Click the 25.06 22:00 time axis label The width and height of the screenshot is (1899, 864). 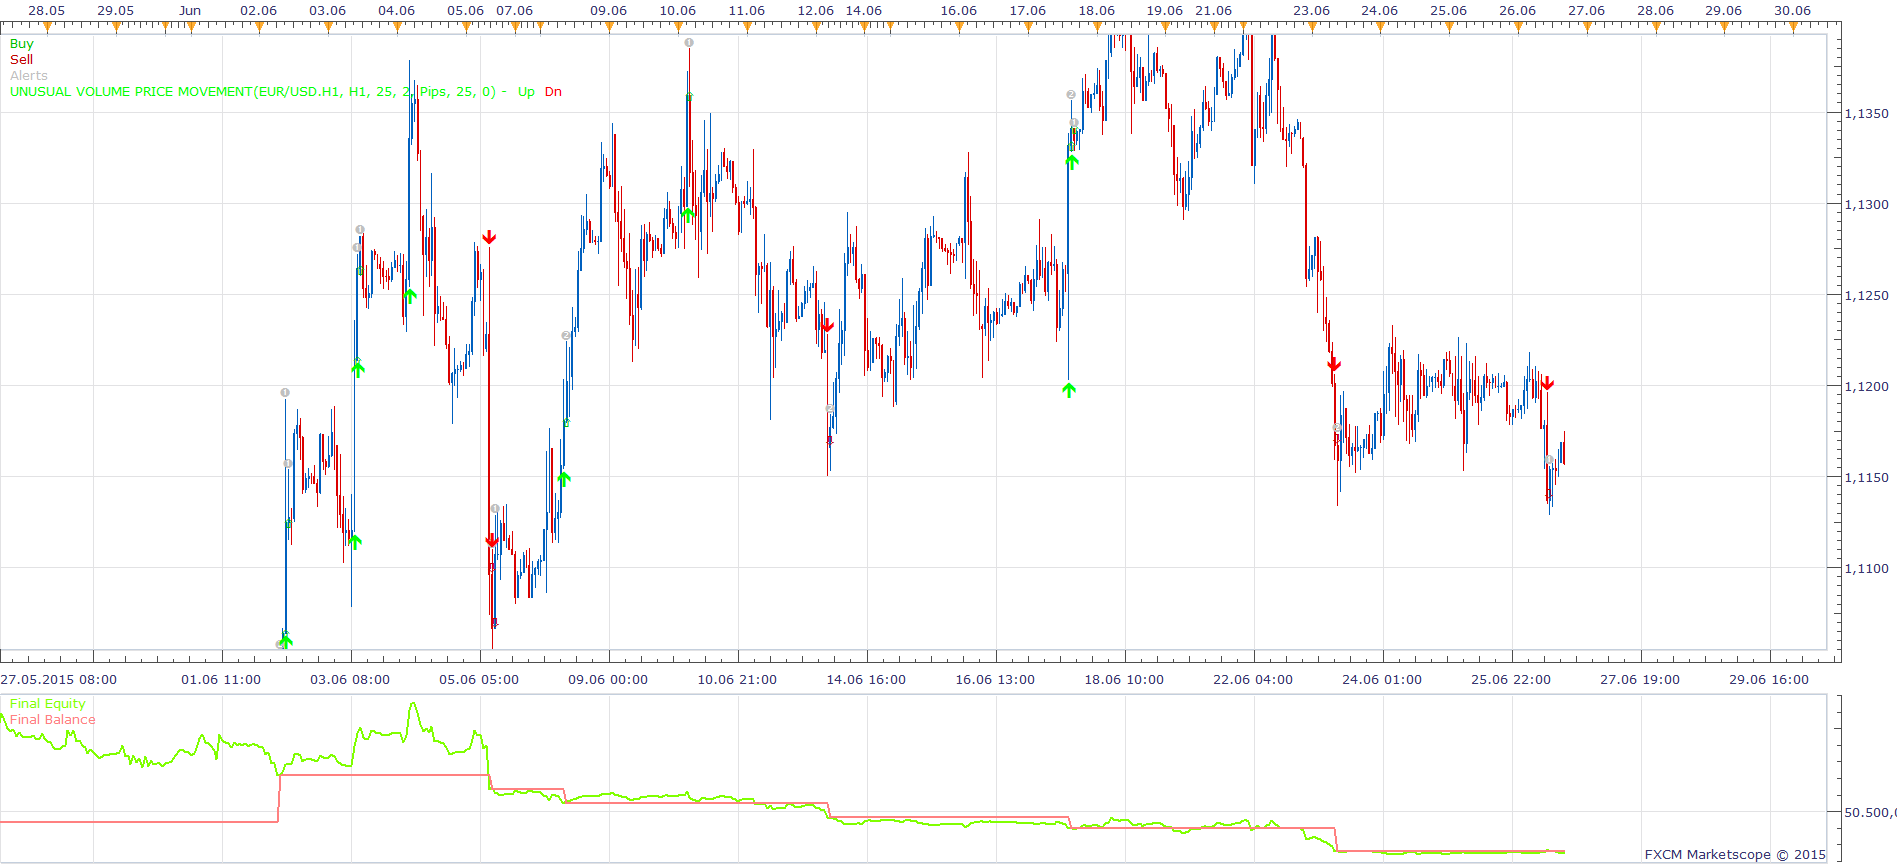(x=1511, y=680)
